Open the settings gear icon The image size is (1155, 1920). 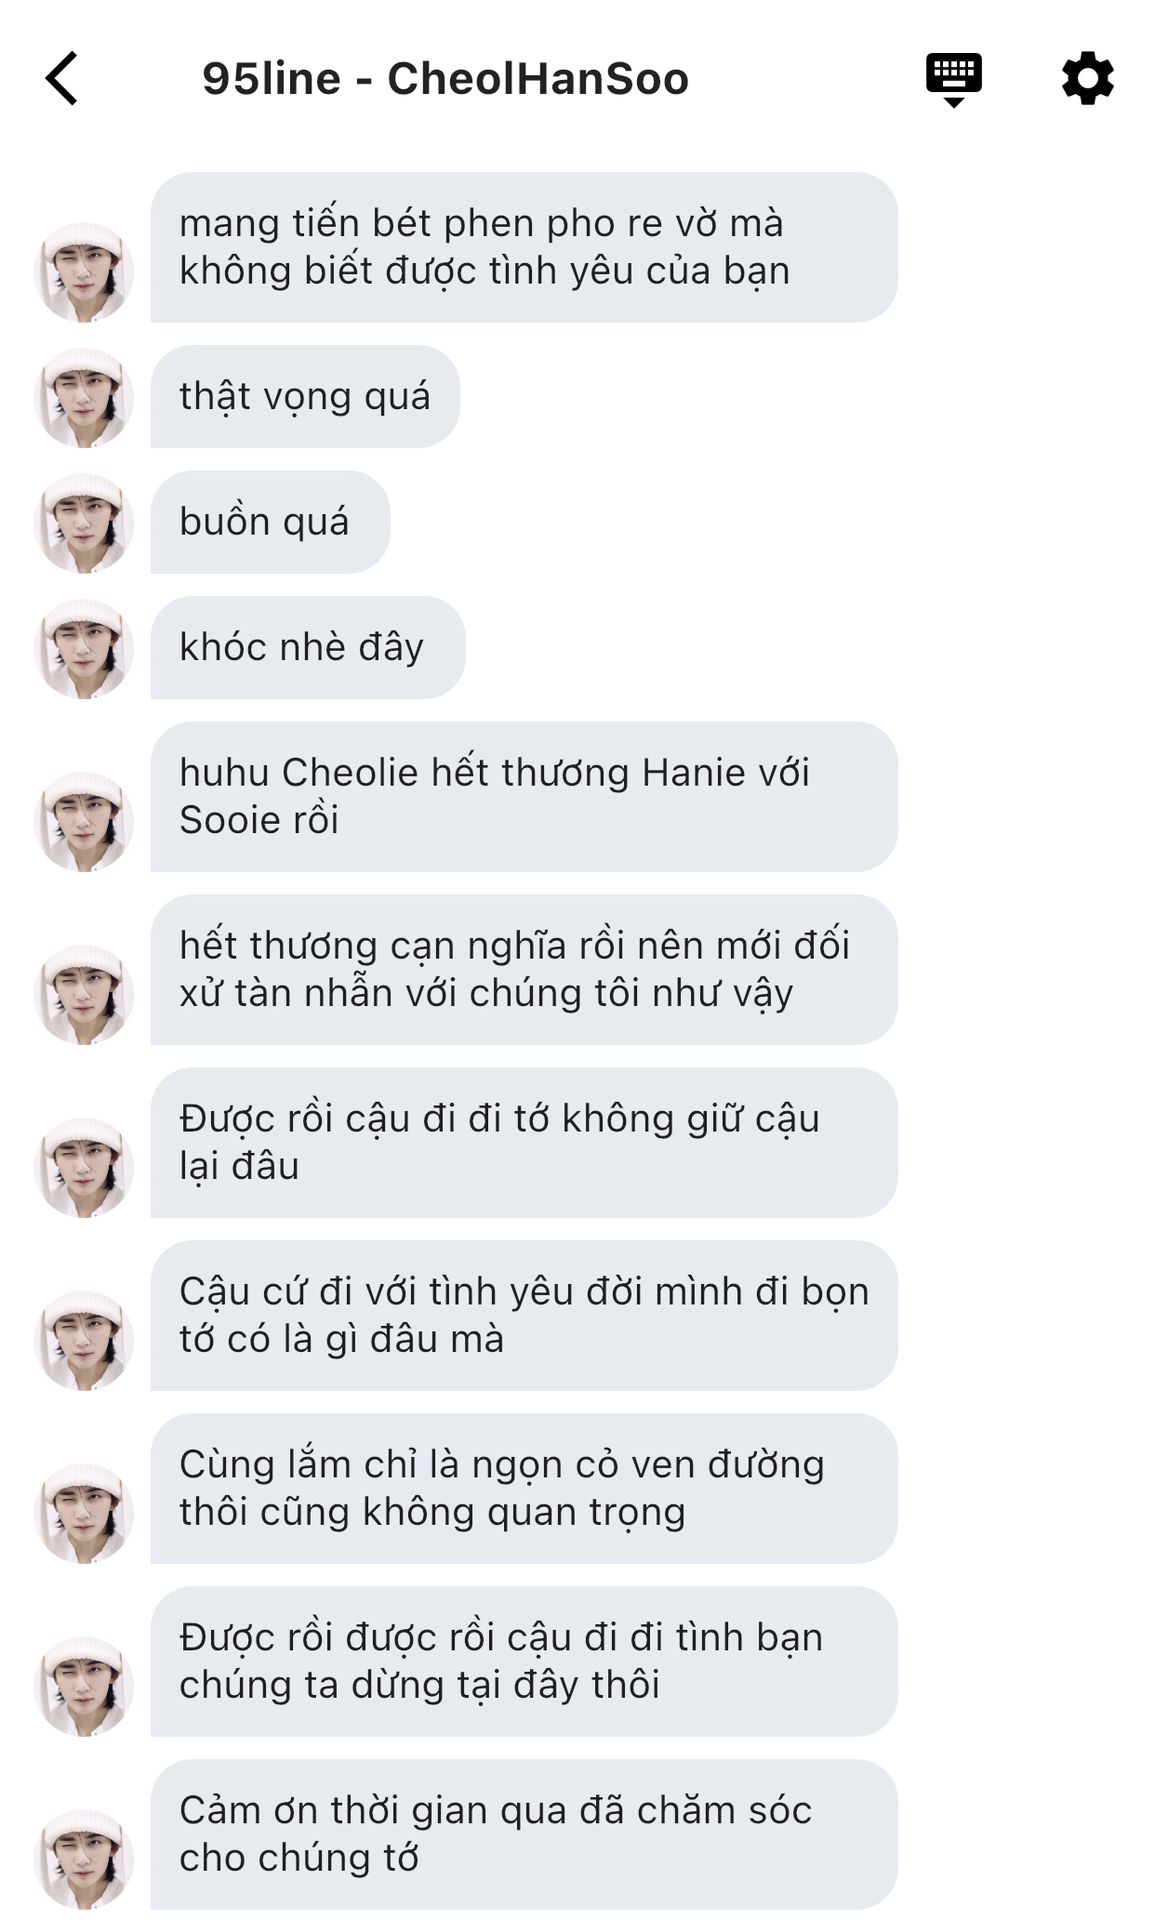pyautogui.click(x=1087, y=78)
